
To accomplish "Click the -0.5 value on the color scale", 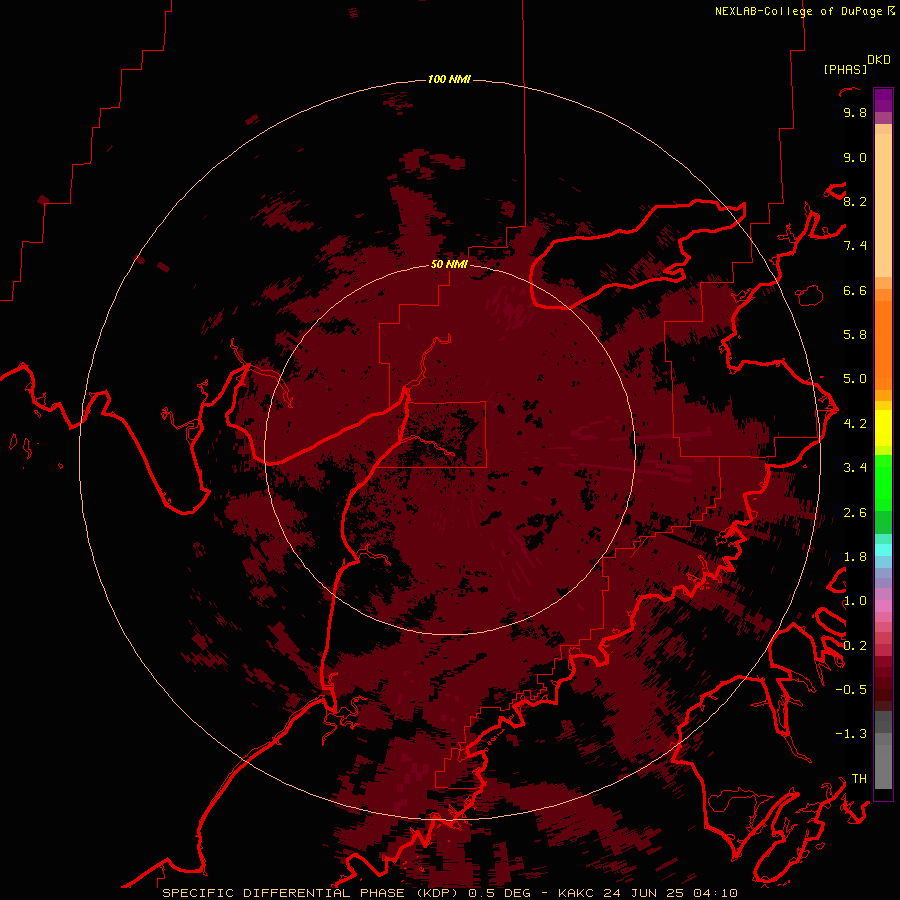I will coord(851,690).
